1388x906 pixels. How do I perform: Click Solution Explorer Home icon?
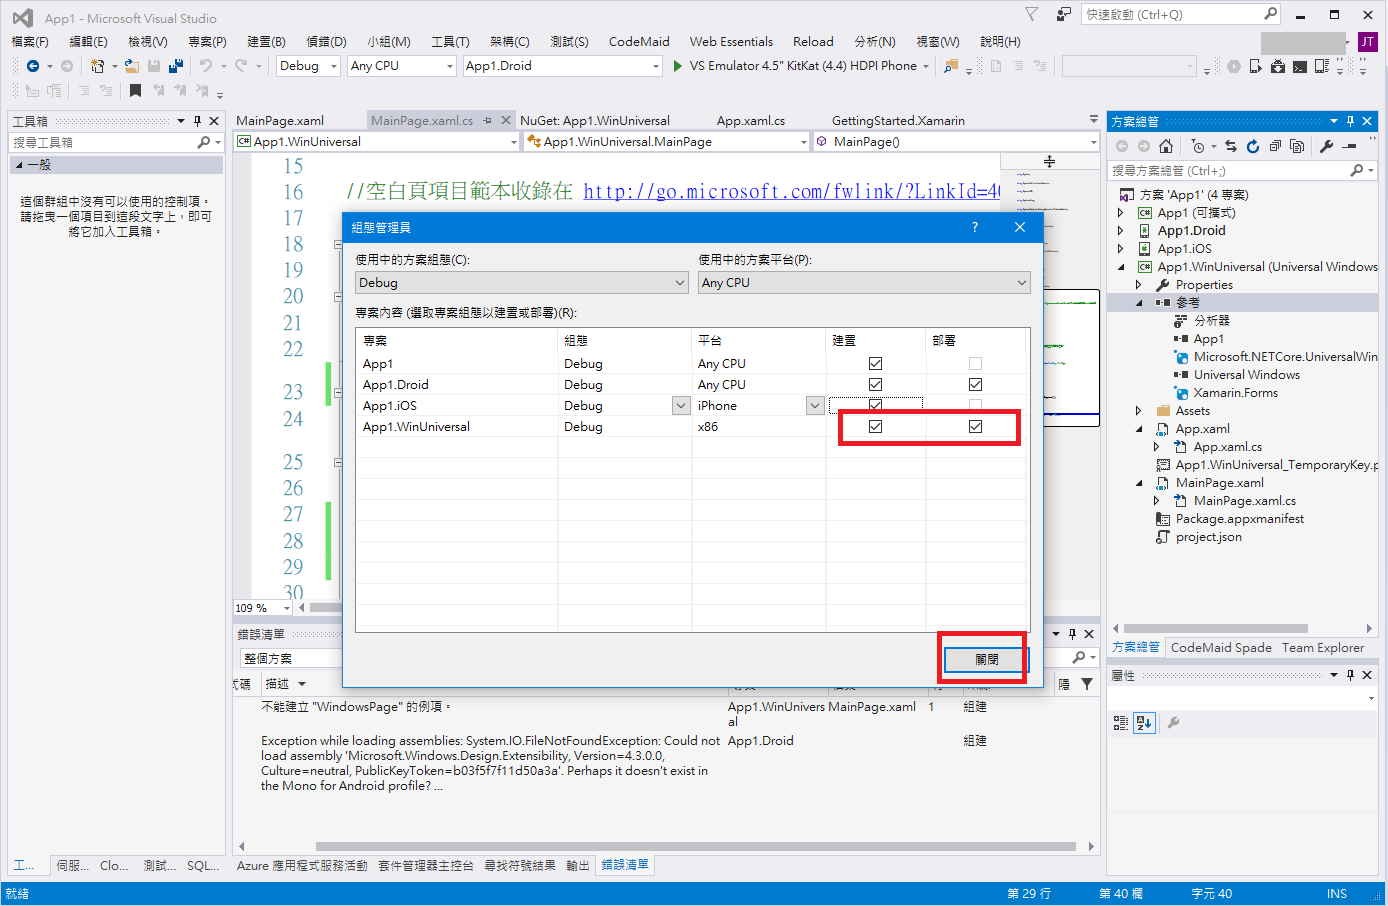(x=1166, y=146)
